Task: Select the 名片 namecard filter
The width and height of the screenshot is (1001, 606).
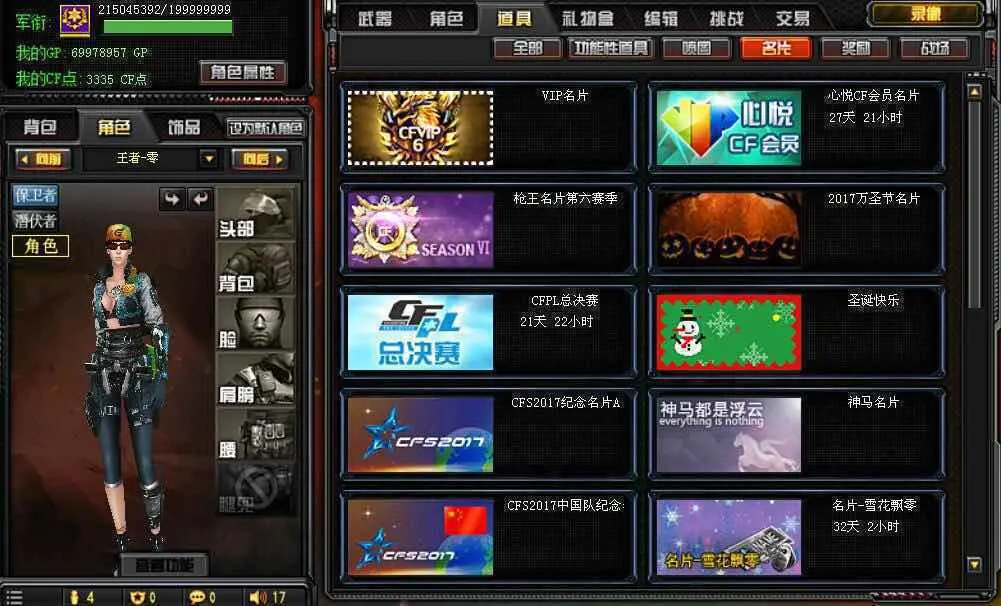Action: [776, 48]
